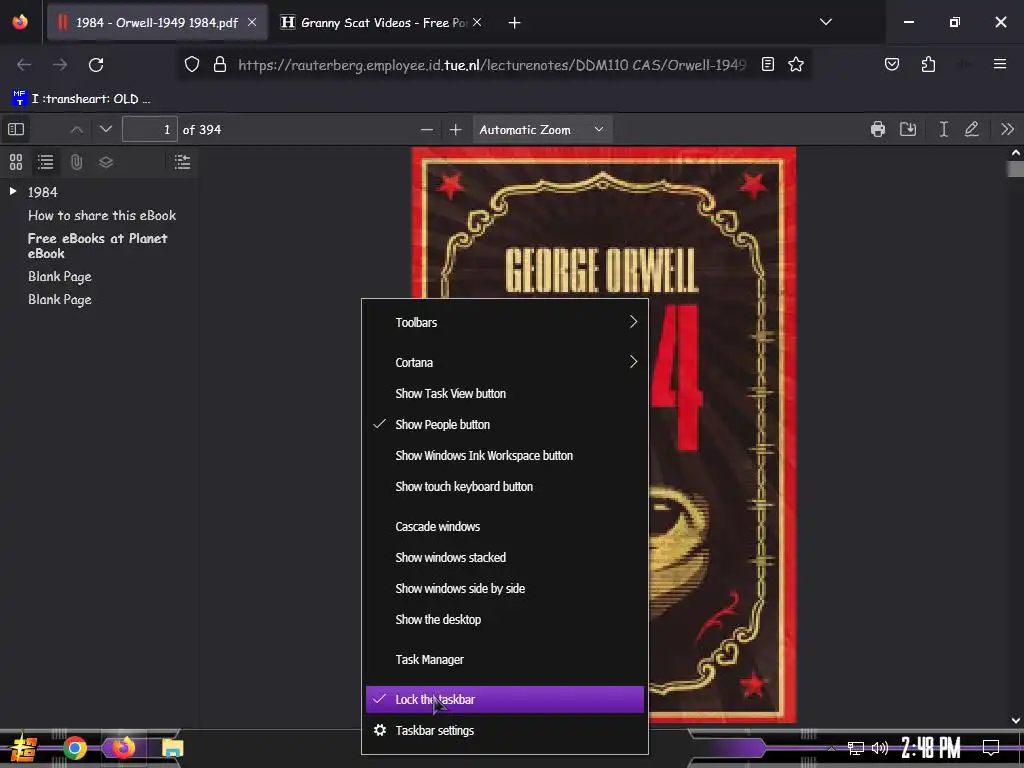Open the Start menu button
The height and width of the screenshot is (768, 1024).
click(x=23, y=748)
